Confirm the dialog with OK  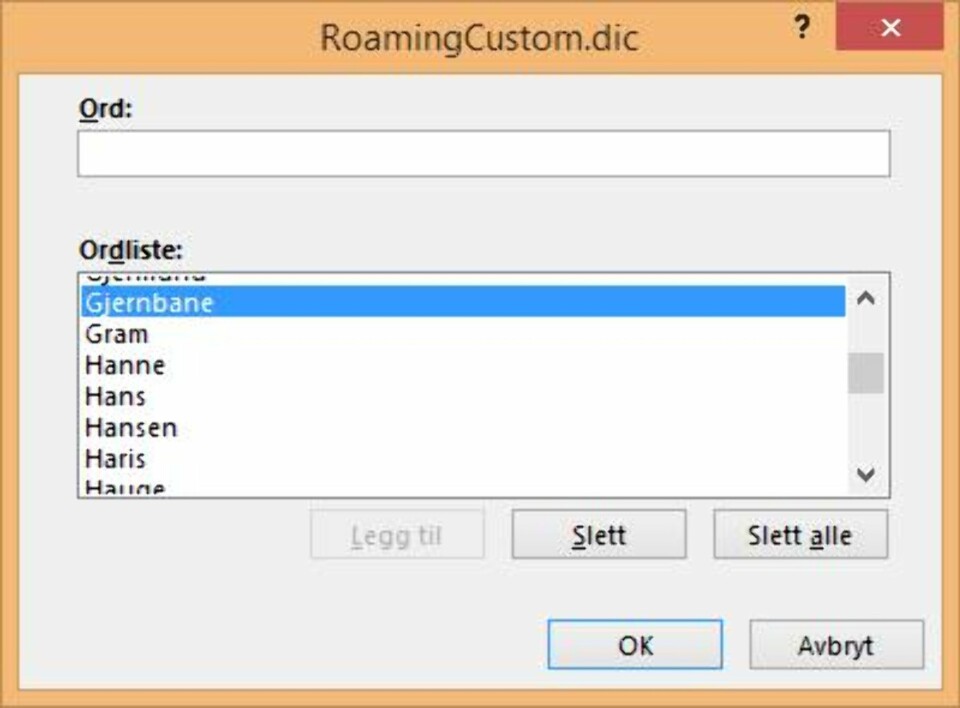click(635, 645)
